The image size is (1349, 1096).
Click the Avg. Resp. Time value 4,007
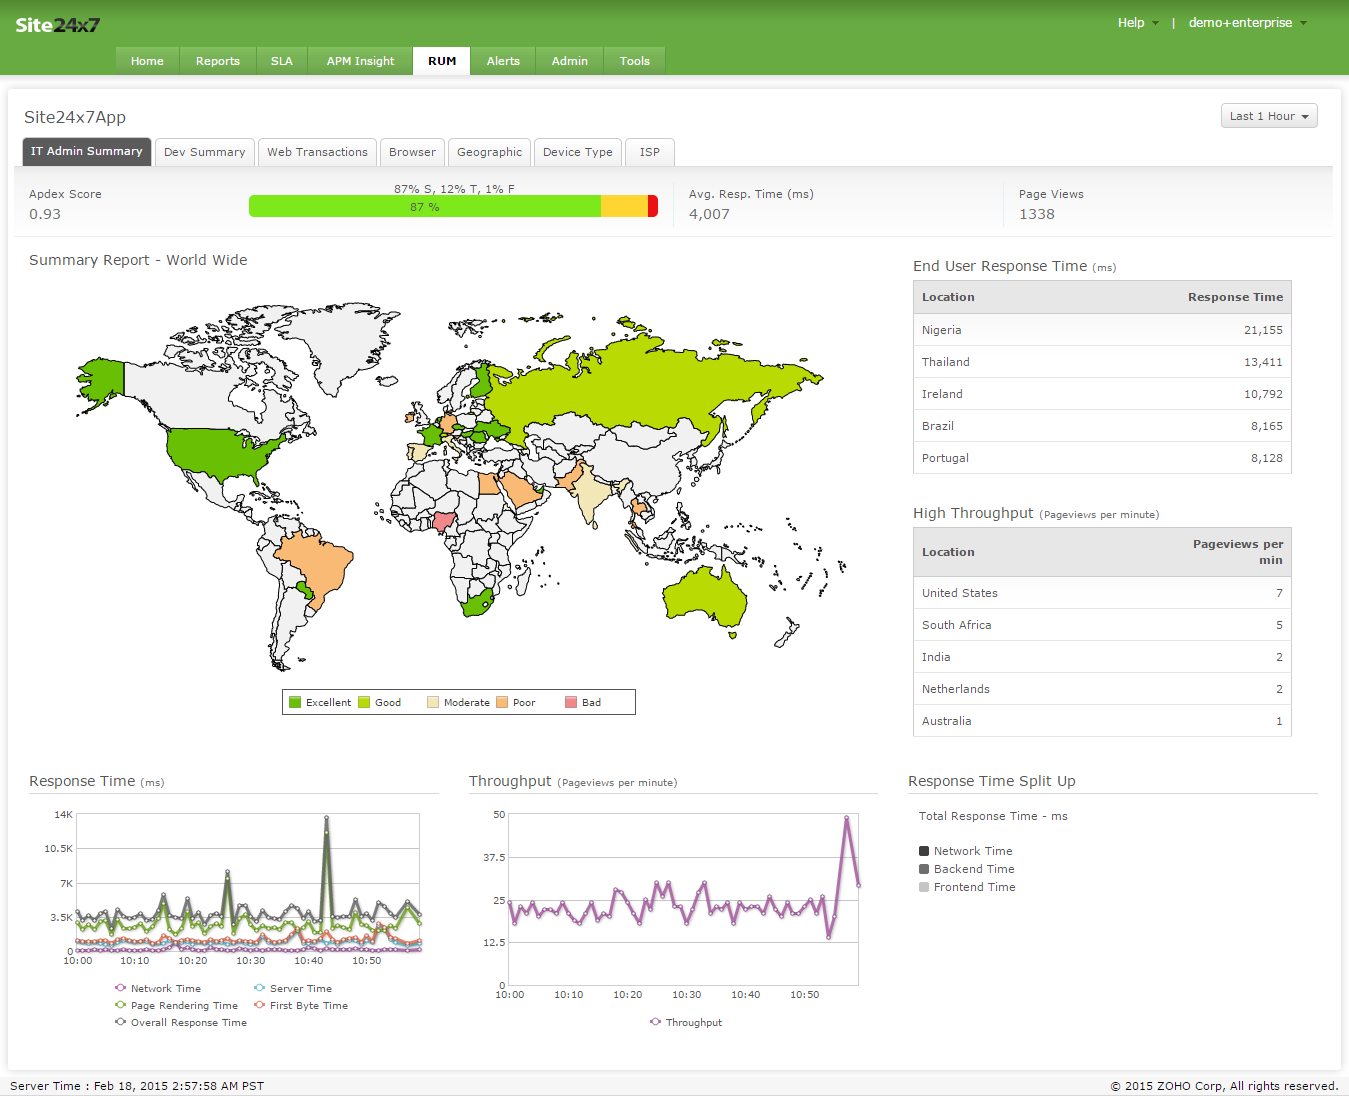pyautogui.click(x=709, y=214)
